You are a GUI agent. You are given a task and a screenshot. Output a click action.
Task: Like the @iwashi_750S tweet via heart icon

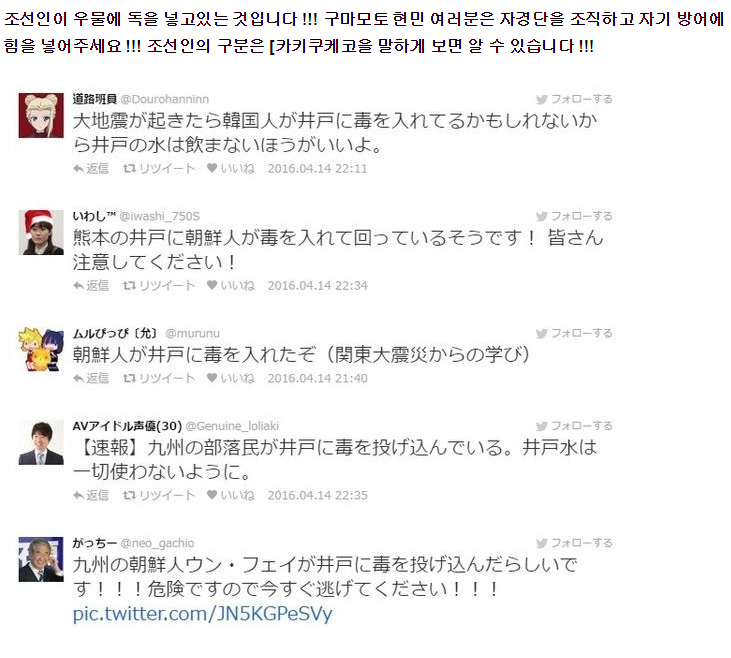tap(212, 285)
